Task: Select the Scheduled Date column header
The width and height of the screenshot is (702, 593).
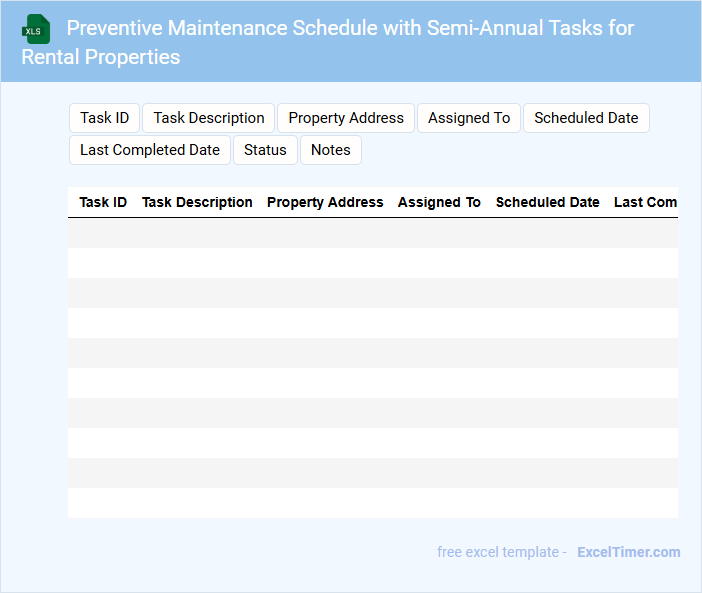Action: tap(547, 202)
